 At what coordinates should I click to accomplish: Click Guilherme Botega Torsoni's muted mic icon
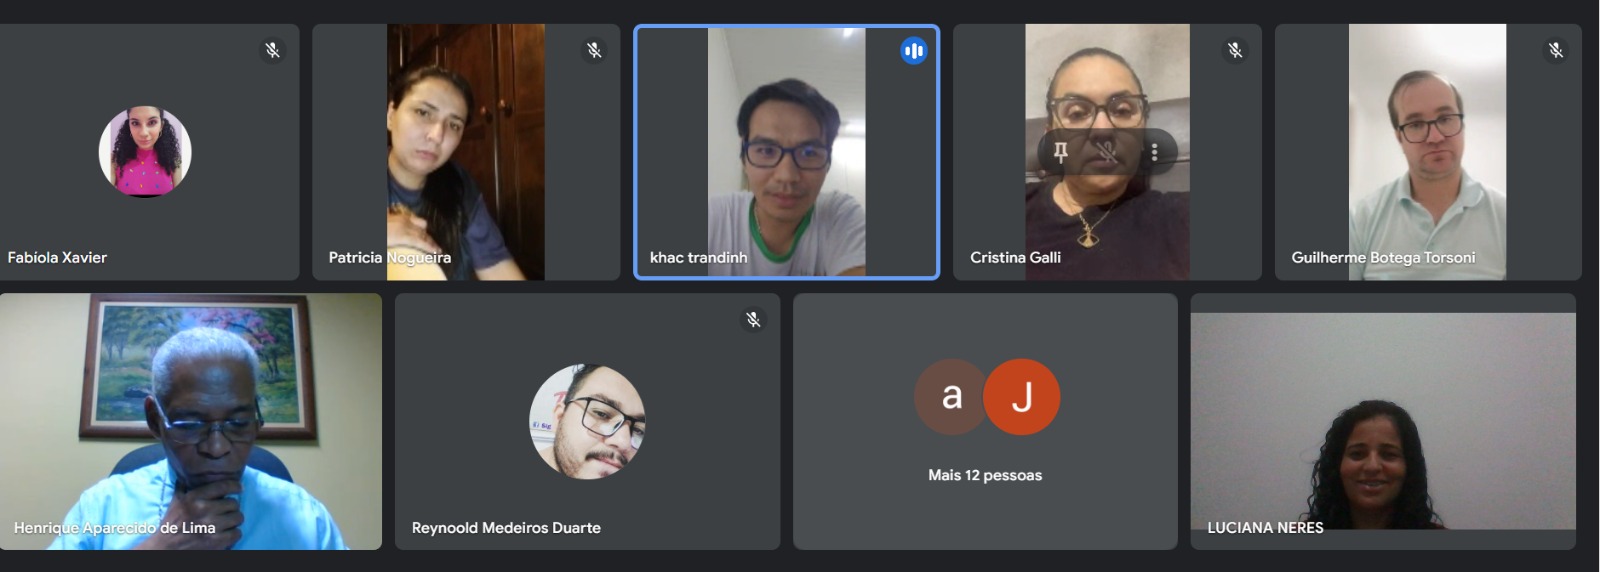coord(1556,50)
